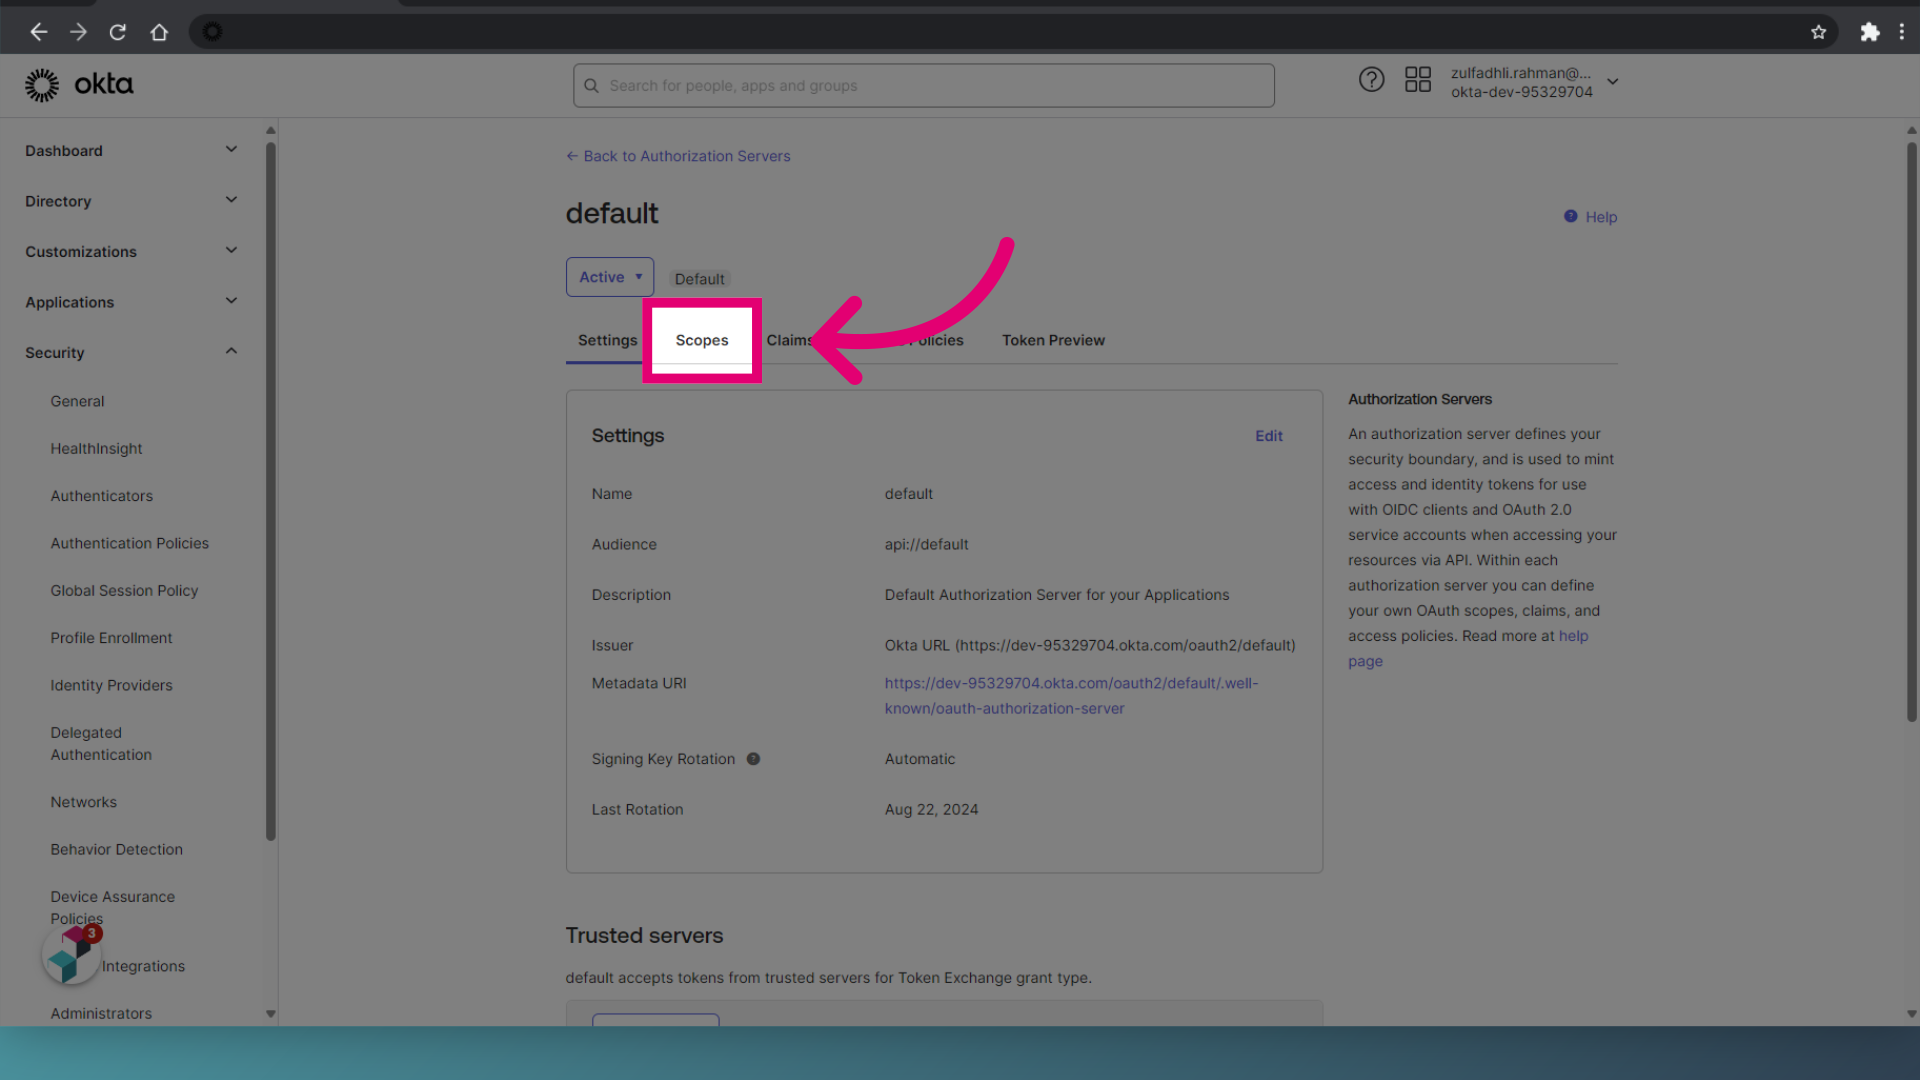
Task: Open Authenticators in the sidebar
Action: click(101, 496)
